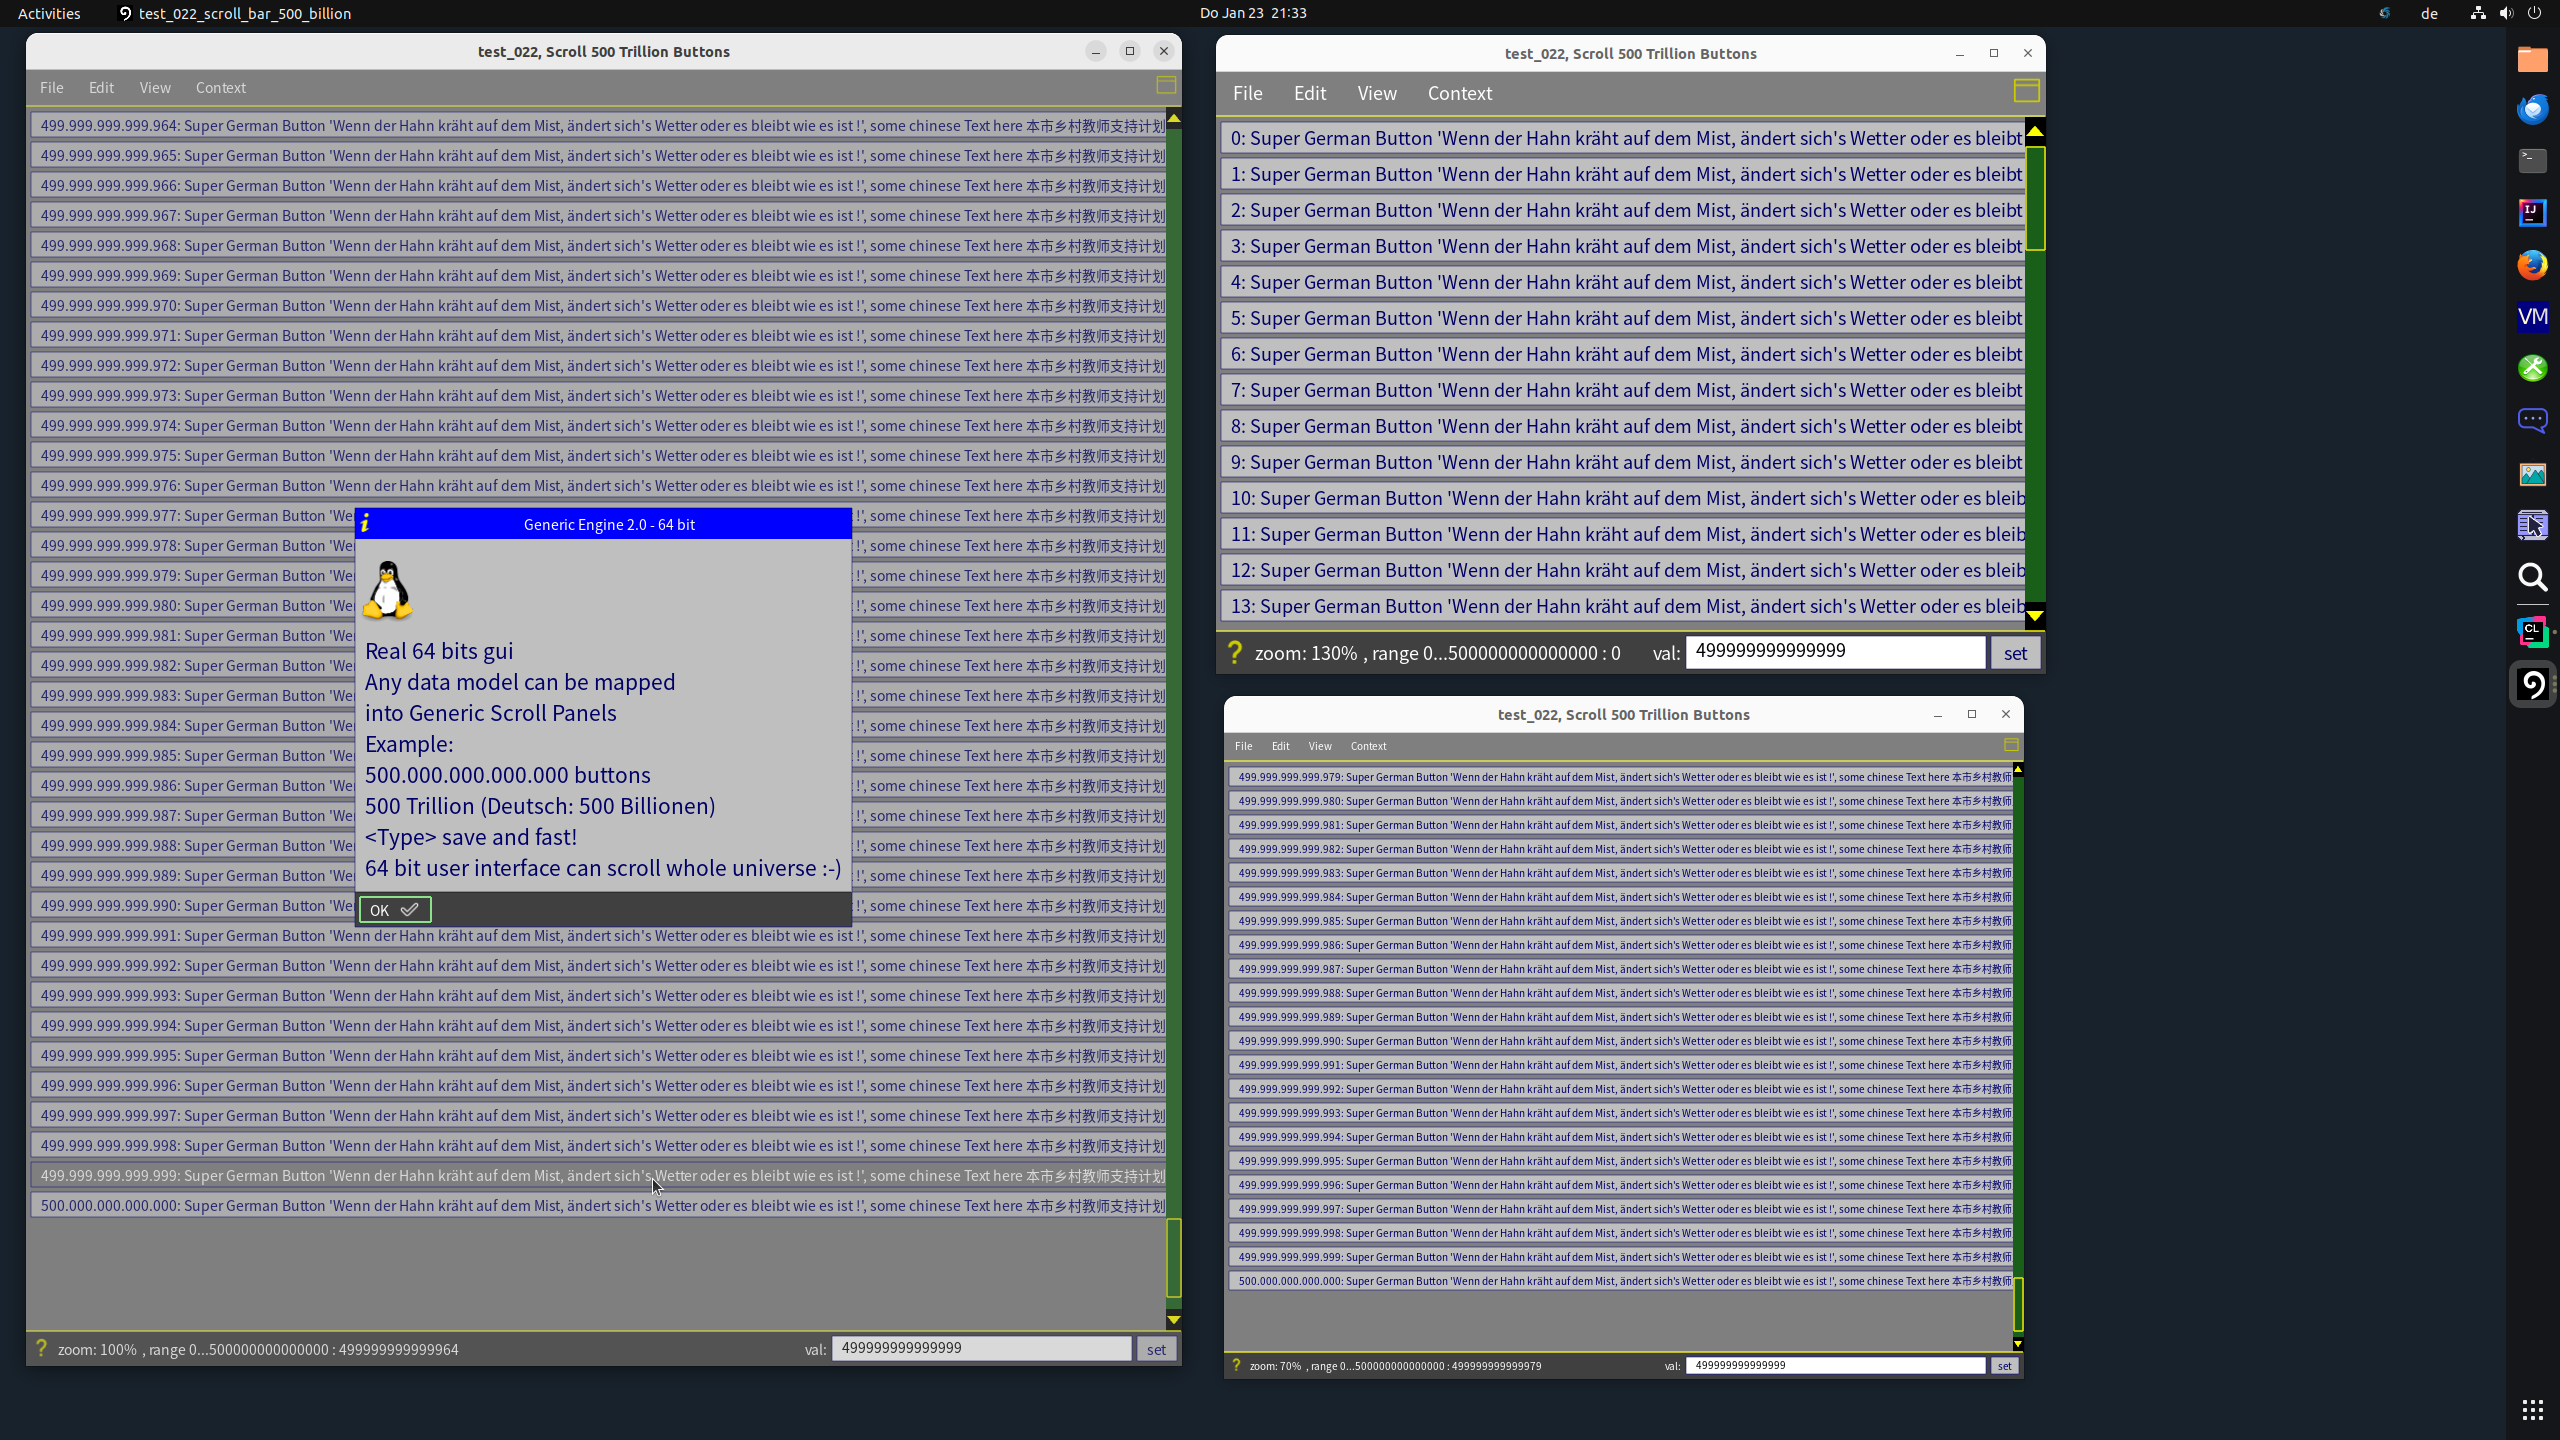Open the Show Applications grid
Image resolution: width=2560 pixels, height=1440 pixels.
click(2532, 1410)
